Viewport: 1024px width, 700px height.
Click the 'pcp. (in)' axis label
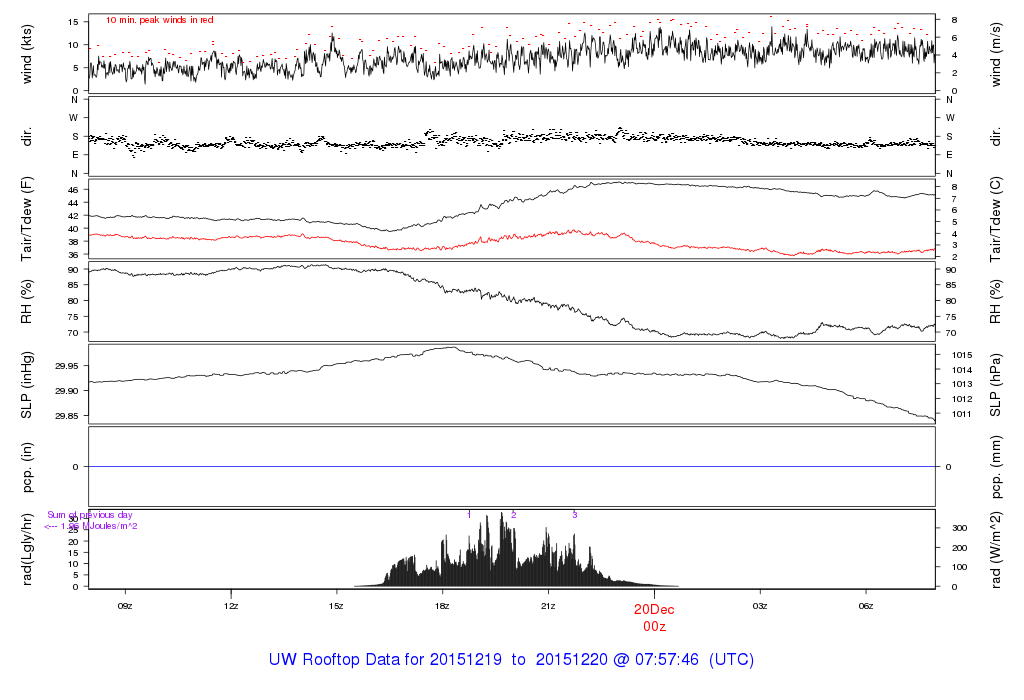[26, 467]
